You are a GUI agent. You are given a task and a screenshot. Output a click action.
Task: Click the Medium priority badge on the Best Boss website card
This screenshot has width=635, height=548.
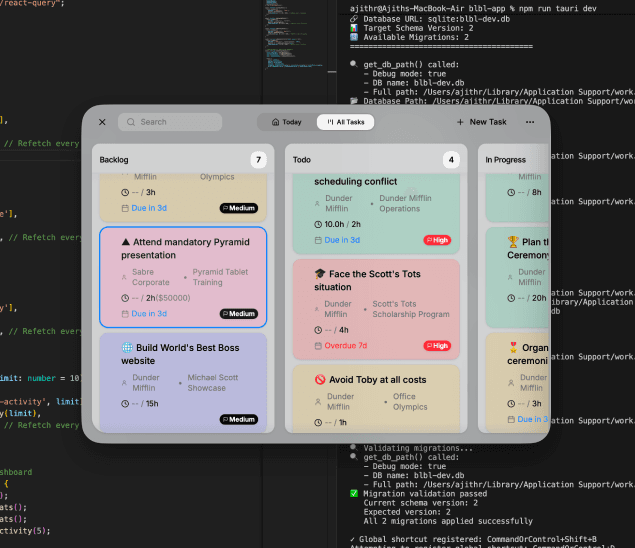[x=239, y=420]
